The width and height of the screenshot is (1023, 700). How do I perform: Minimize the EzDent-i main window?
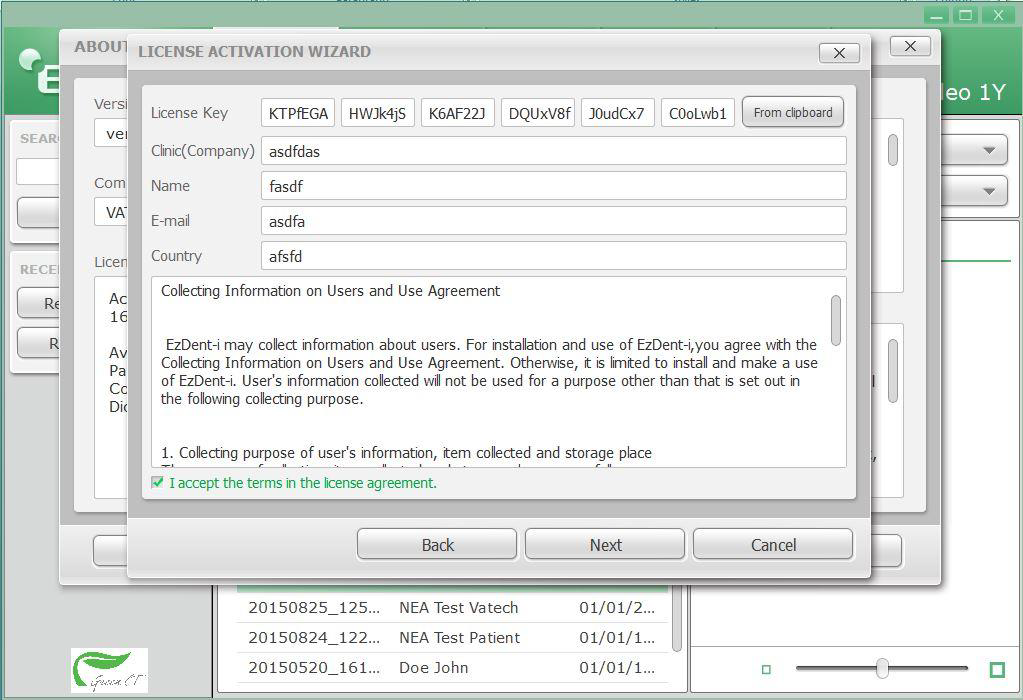coord(938,16)
